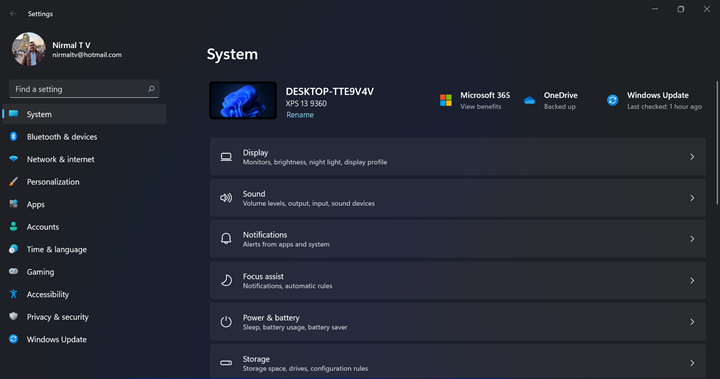Expand the Focus assist row chevron
The image size is (720, 379).
[692, 280]
